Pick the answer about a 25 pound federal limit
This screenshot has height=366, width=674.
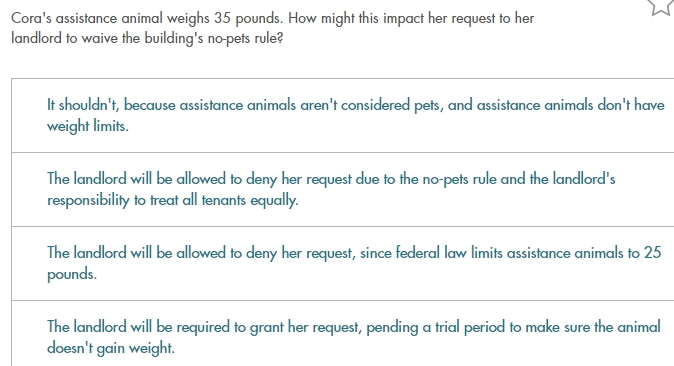[x=343, y=263]
